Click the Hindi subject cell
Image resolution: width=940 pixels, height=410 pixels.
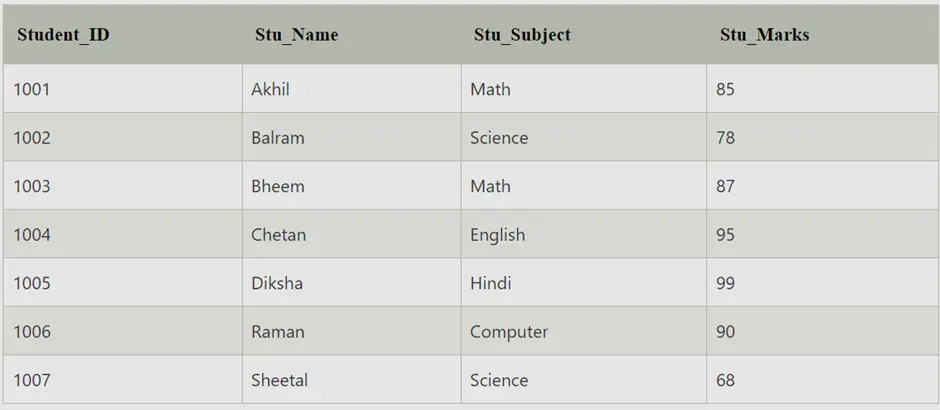[x=584, y=283]
